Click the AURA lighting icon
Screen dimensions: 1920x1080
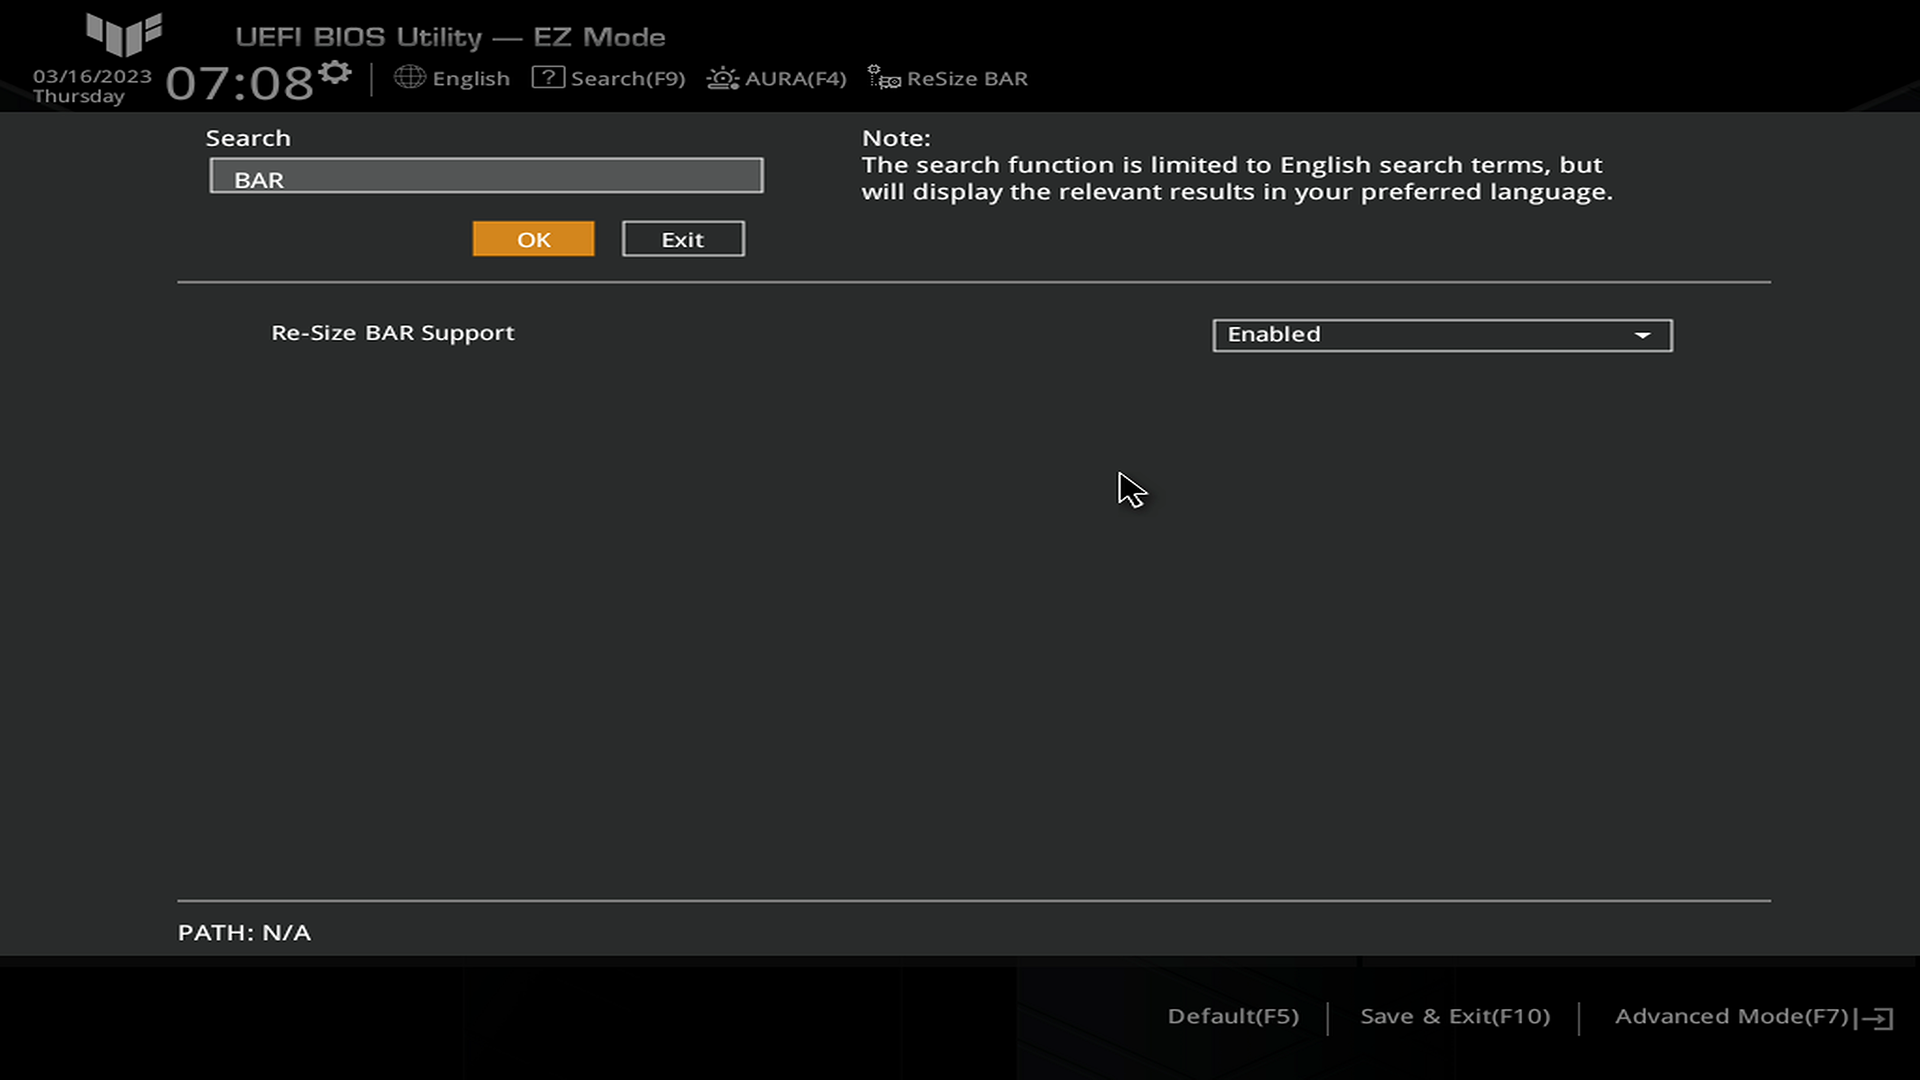click(722, 78)
